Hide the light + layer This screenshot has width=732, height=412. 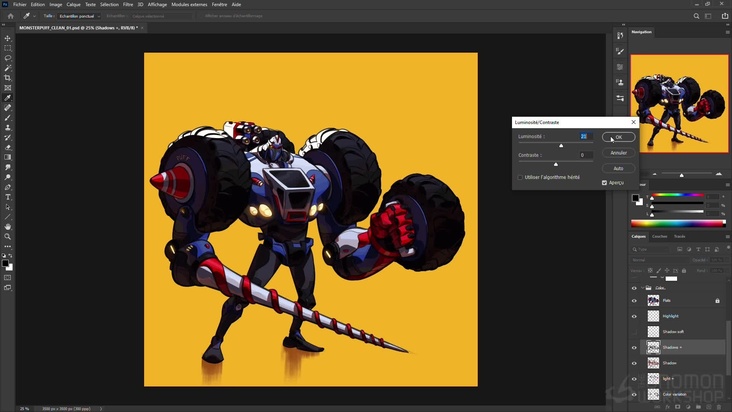[x=634, y=378]
